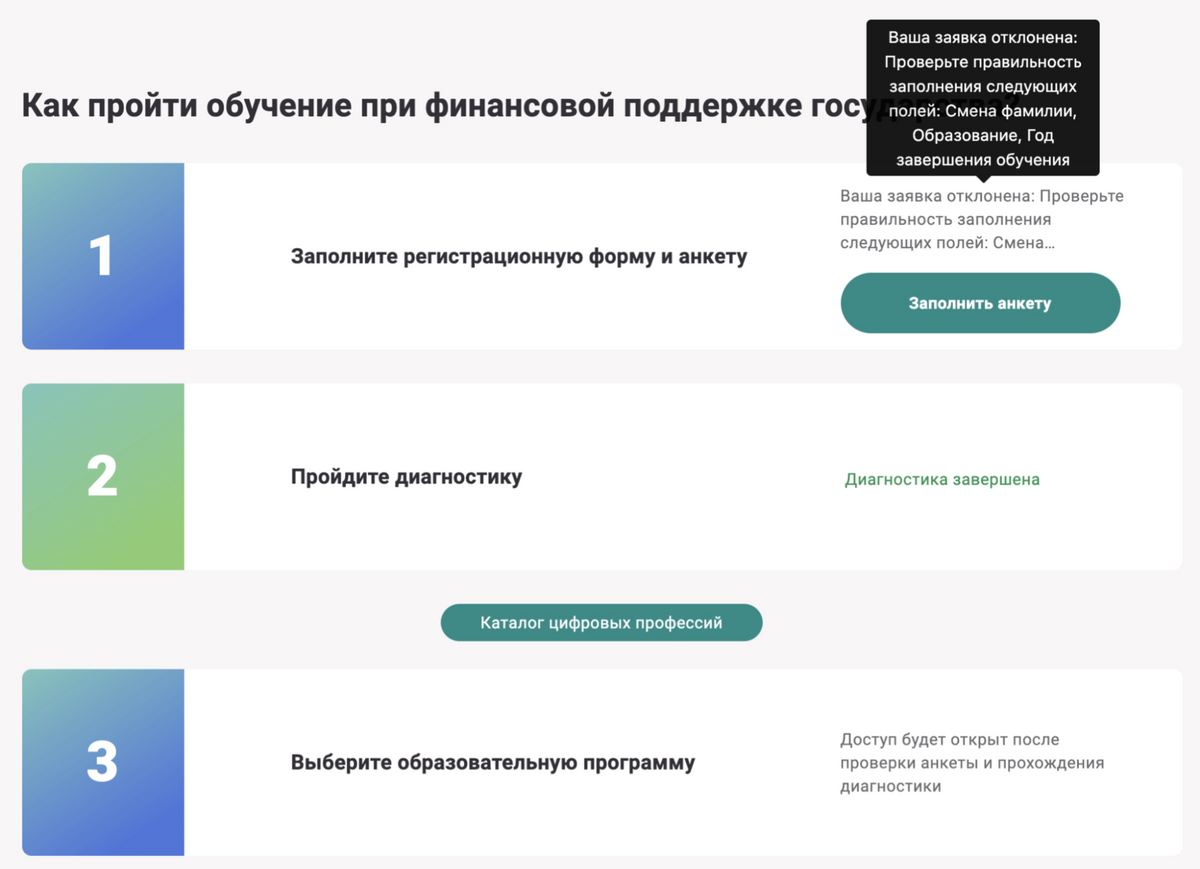Select the «Выберите образовательную программу» step title

492,762
